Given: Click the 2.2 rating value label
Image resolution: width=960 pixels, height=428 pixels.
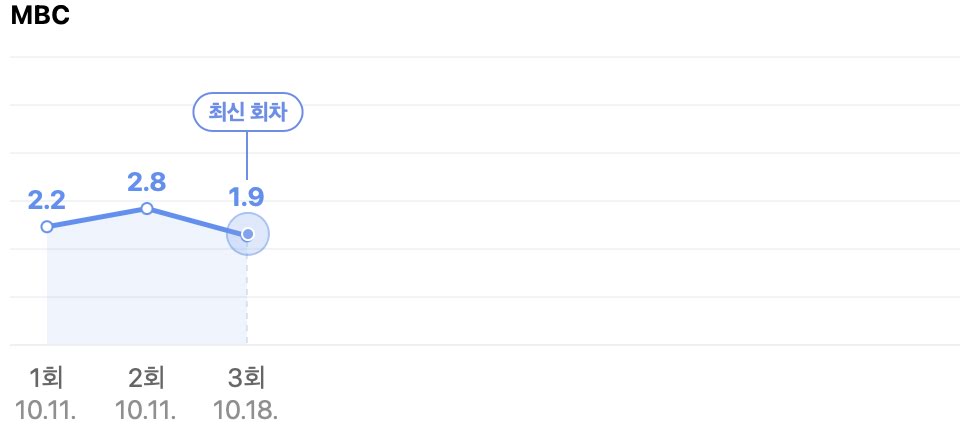Looking at the screenshot, I should click(x=47, y=200).
